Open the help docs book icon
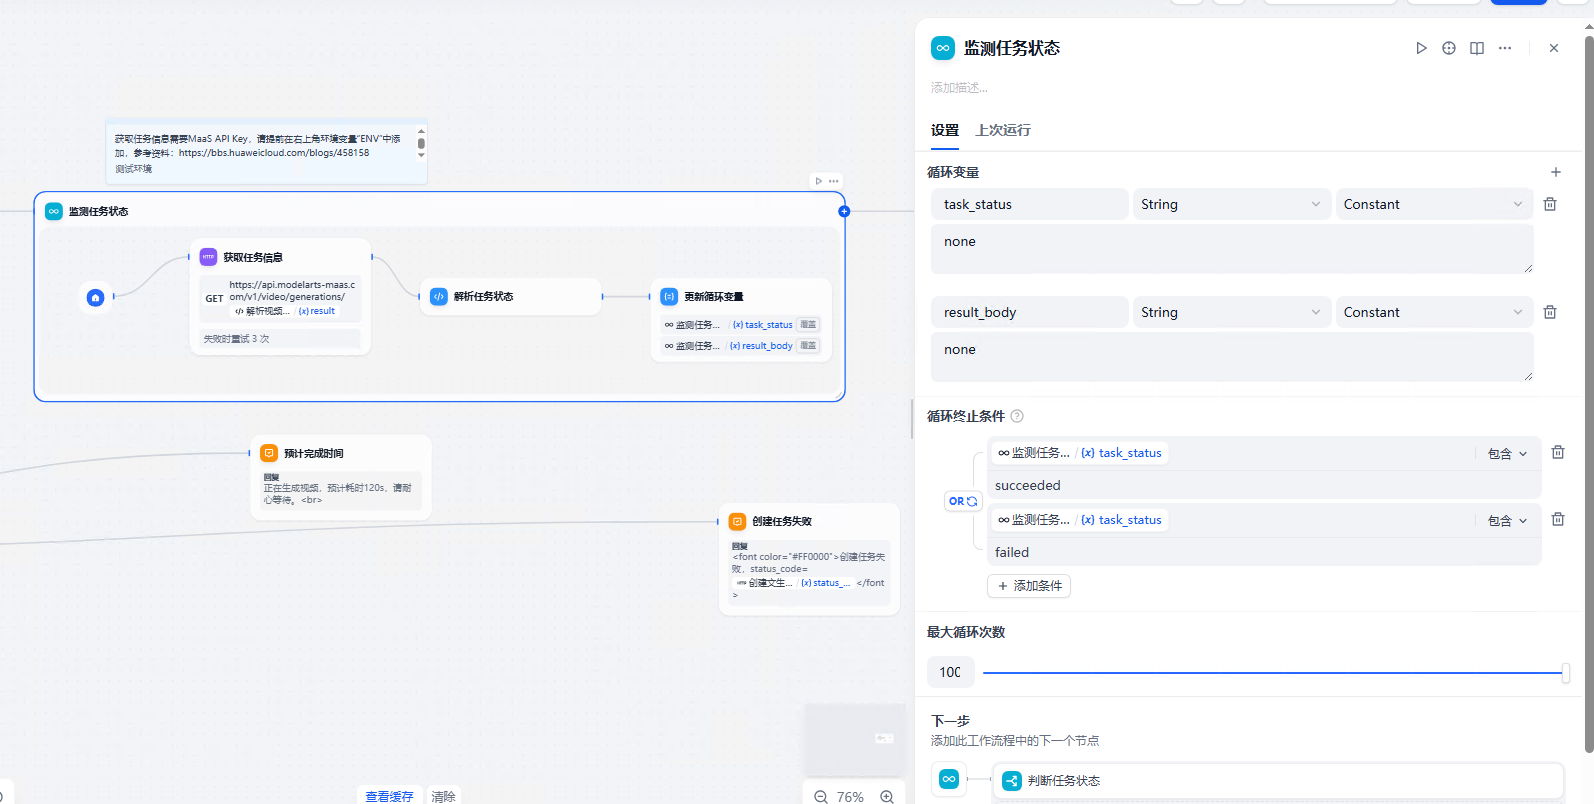Screen dimensions: 1594x804 click(1477, 48)
